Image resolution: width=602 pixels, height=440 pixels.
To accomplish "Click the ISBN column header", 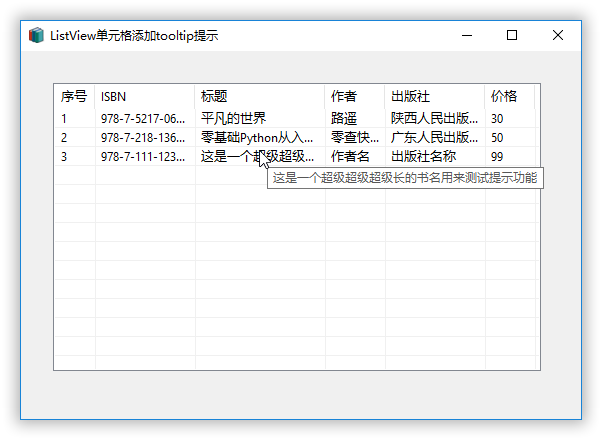I will [x=144, y=96].
